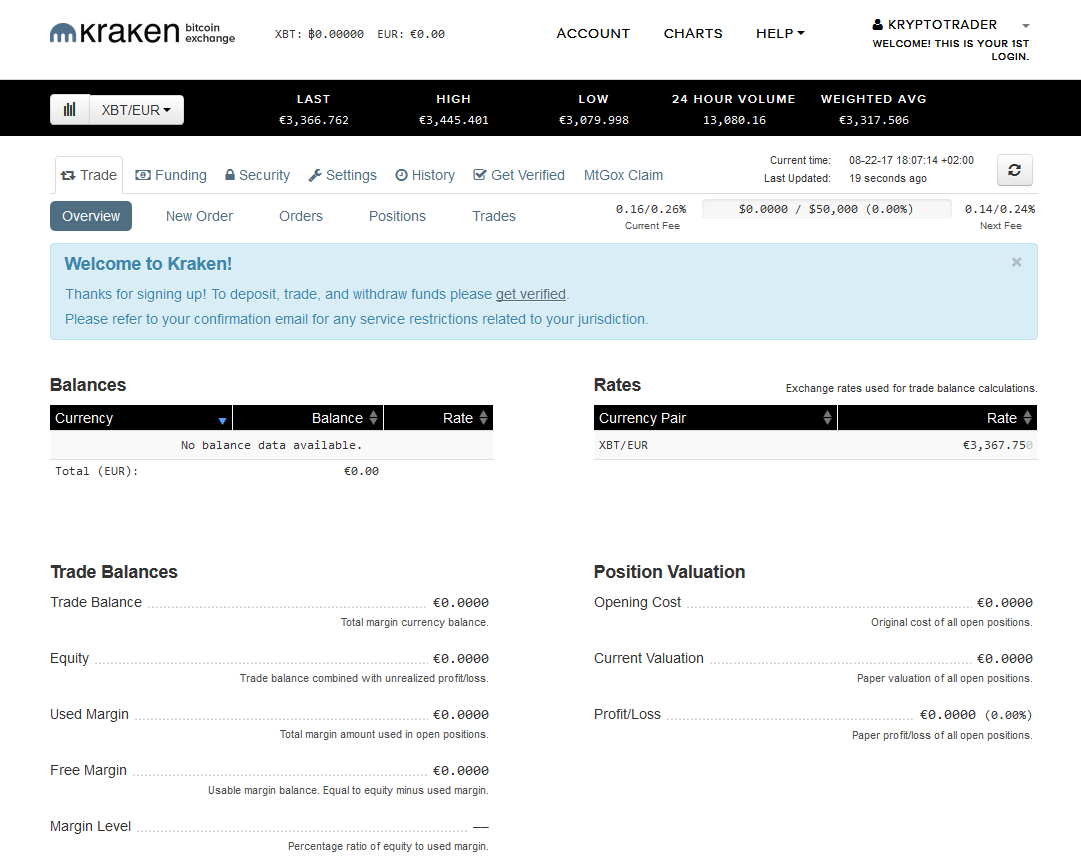Click the Margin Level label

90,826
